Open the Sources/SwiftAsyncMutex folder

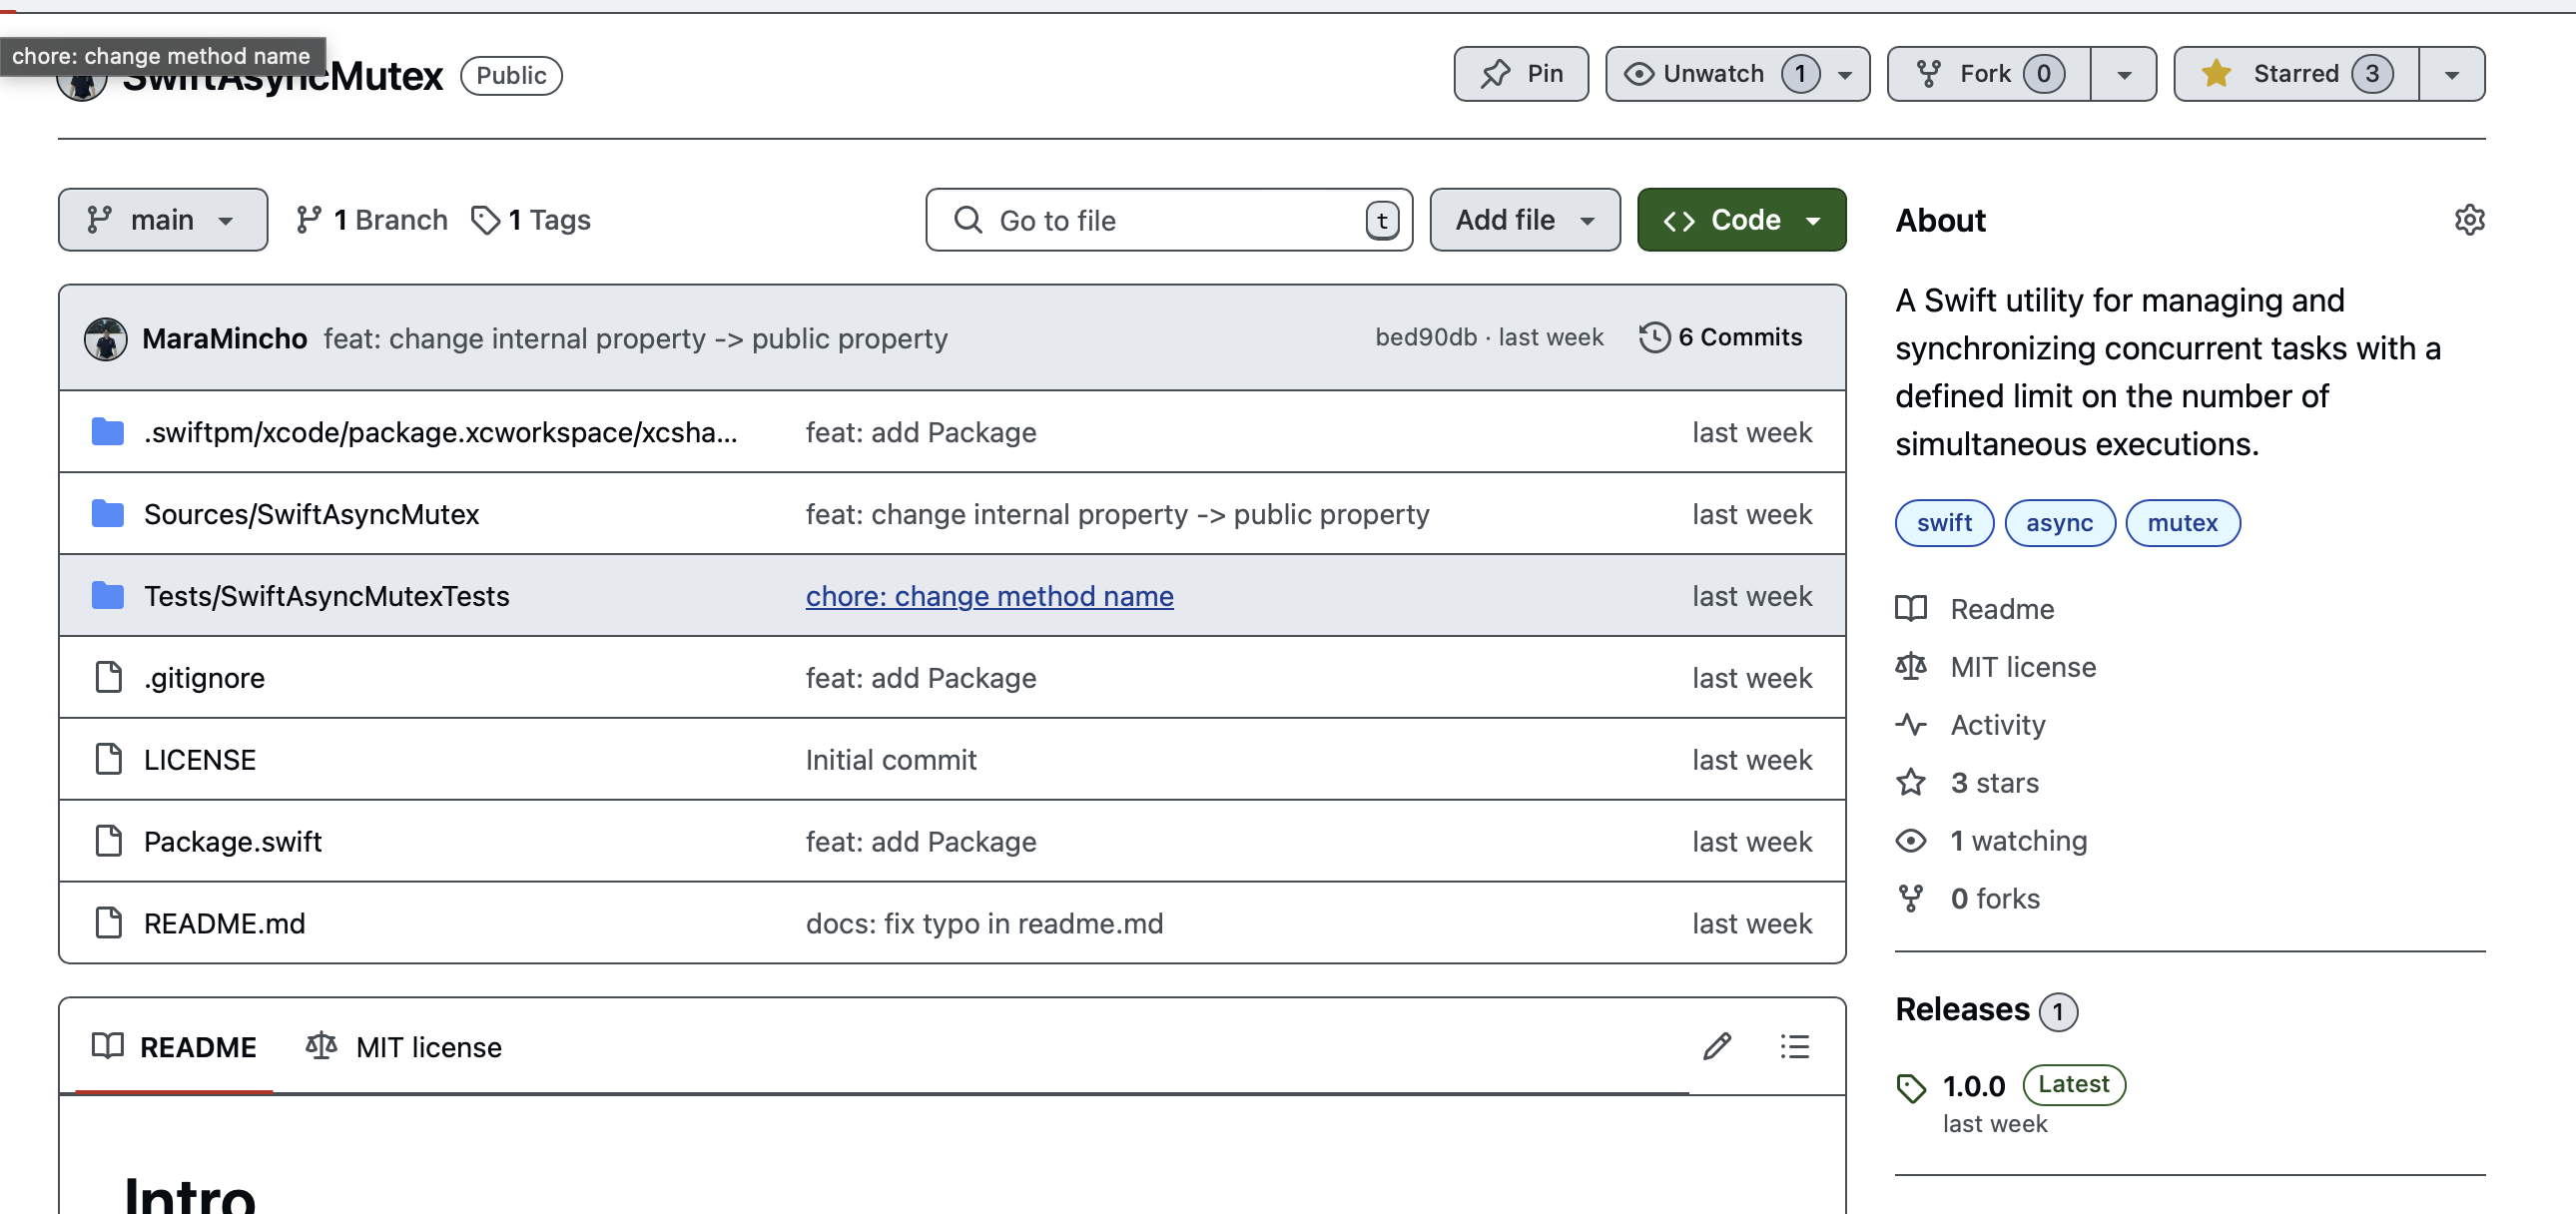point(311,514)
